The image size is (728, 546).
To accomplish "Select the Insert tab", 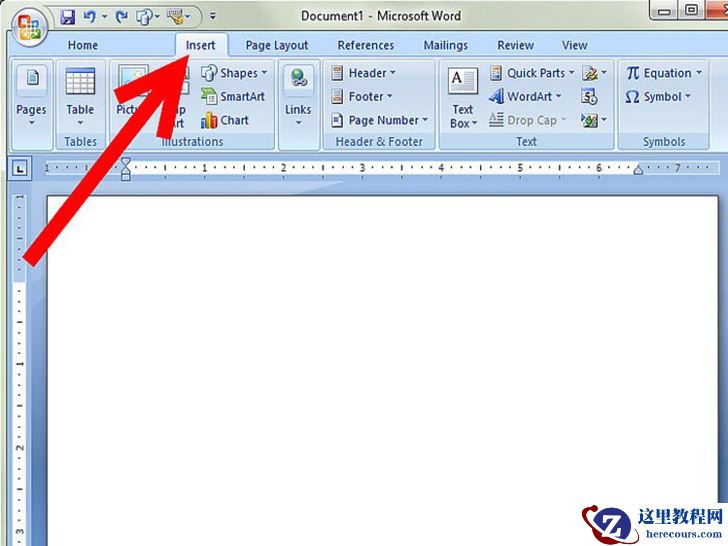I will click(x=201, y=45).
